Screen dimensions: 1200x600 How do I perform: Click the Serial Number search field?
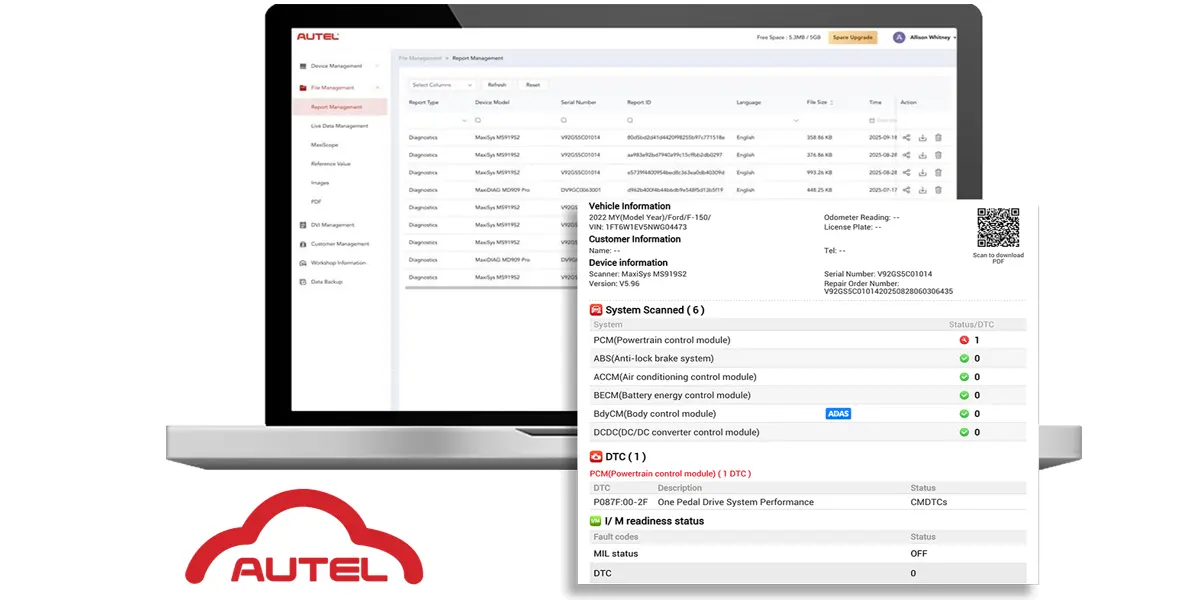(x=591, y=120)
